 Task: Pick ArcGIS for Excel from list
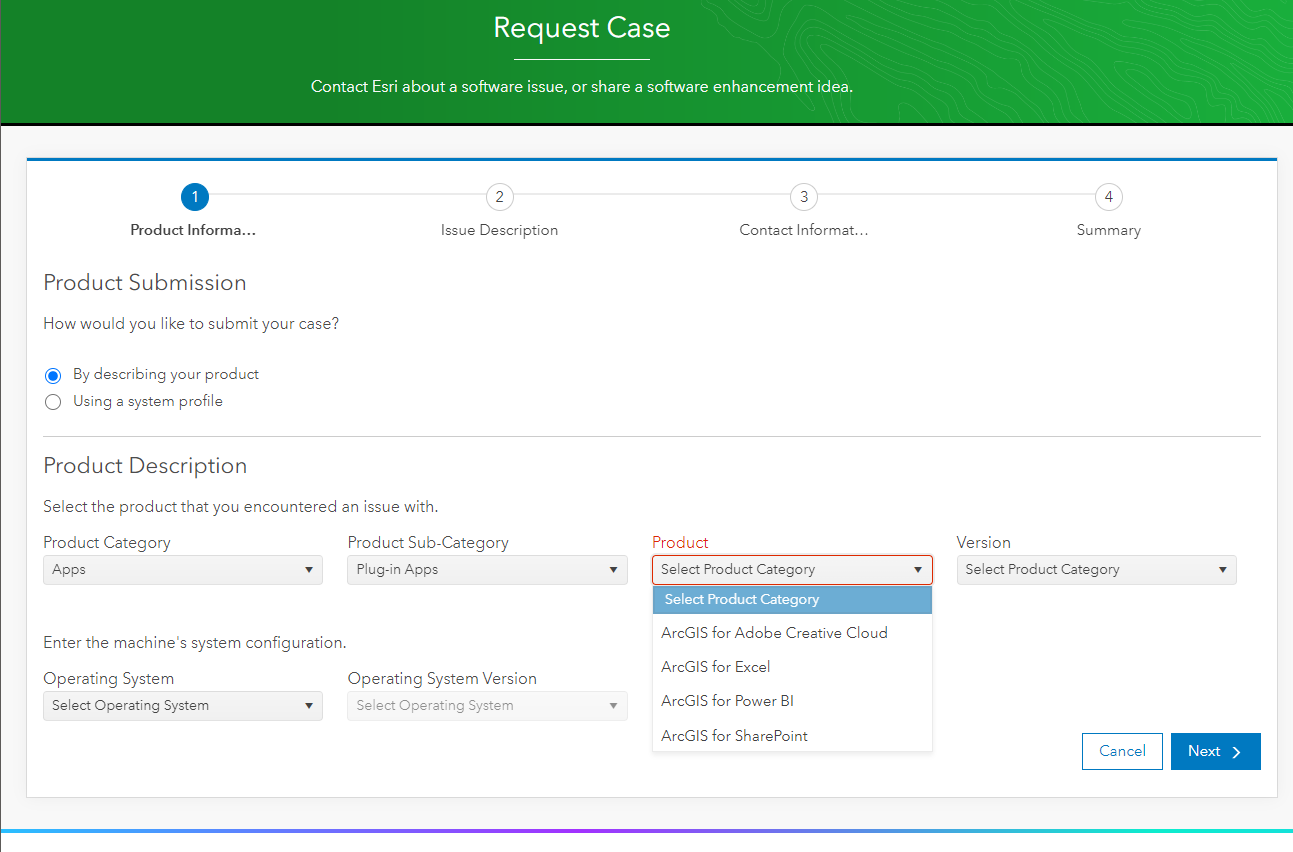tap(716, 667)
